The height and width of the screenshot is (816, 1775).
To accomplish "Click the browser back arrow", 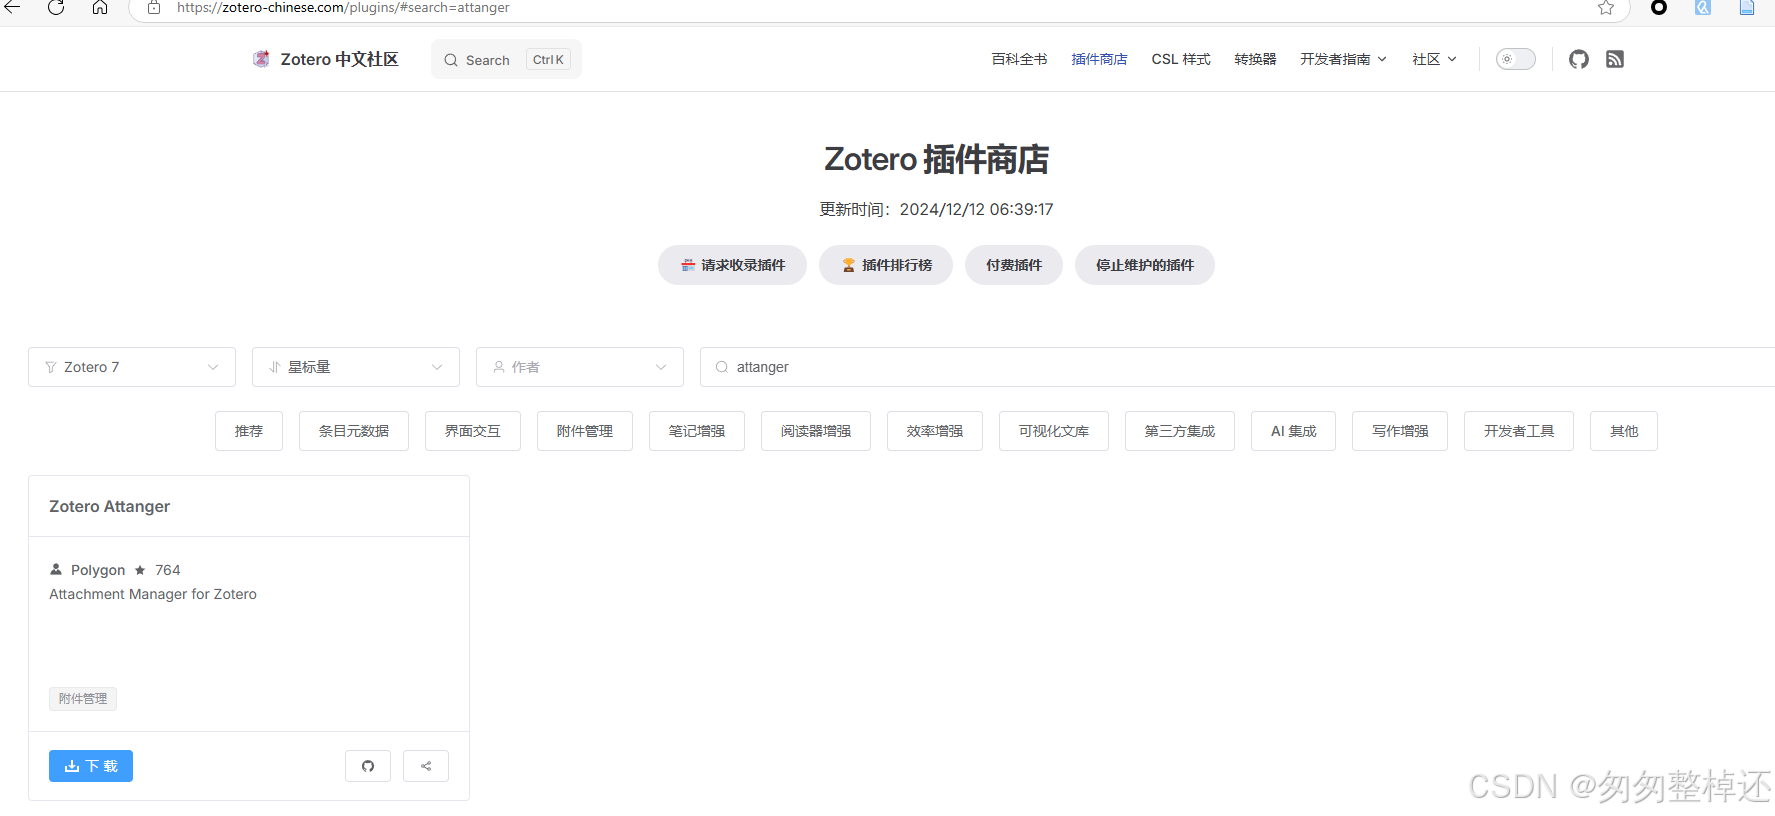I will 12,7.
